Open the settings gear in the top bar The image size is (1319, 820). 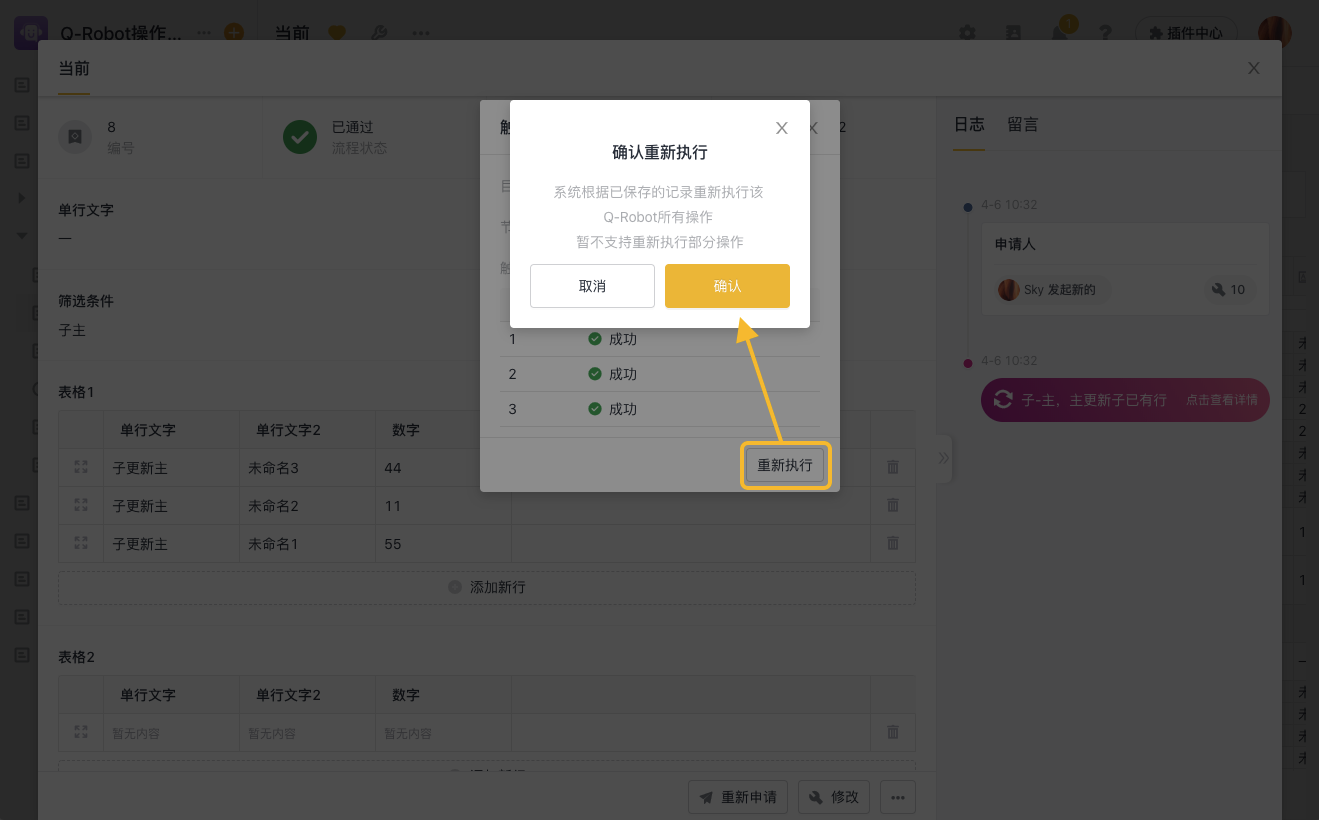[967, 32]
